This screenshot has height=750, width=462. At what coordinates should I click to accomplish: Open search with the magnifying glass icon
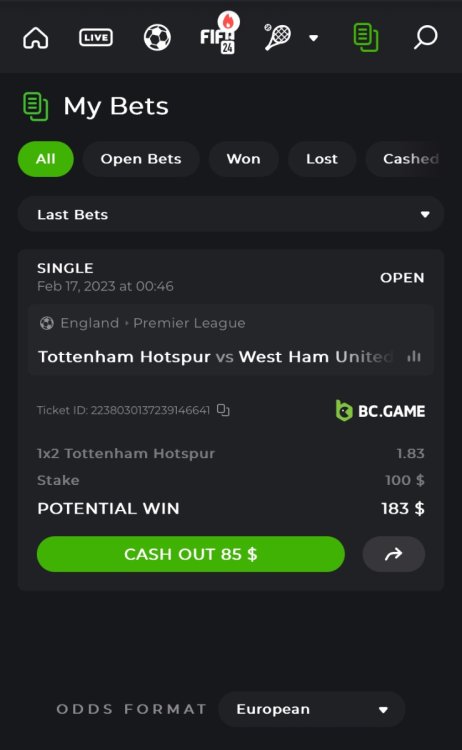click(x=425, y=37)
